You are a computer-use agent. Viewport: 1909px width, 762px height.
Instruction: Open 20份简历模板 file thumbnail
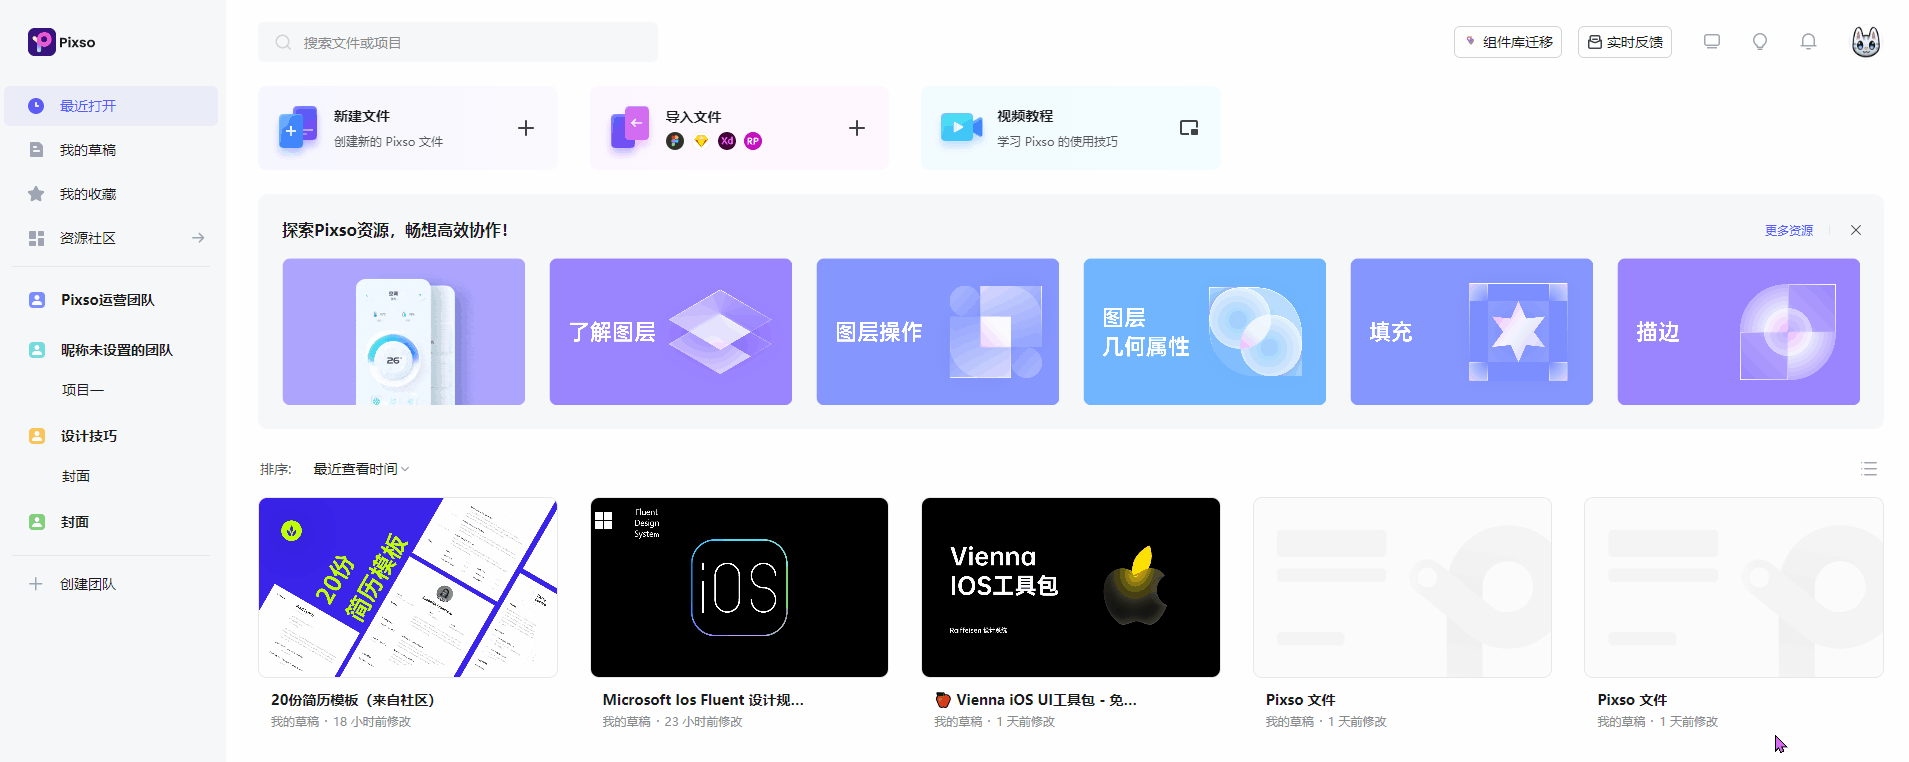click(408, 588)
